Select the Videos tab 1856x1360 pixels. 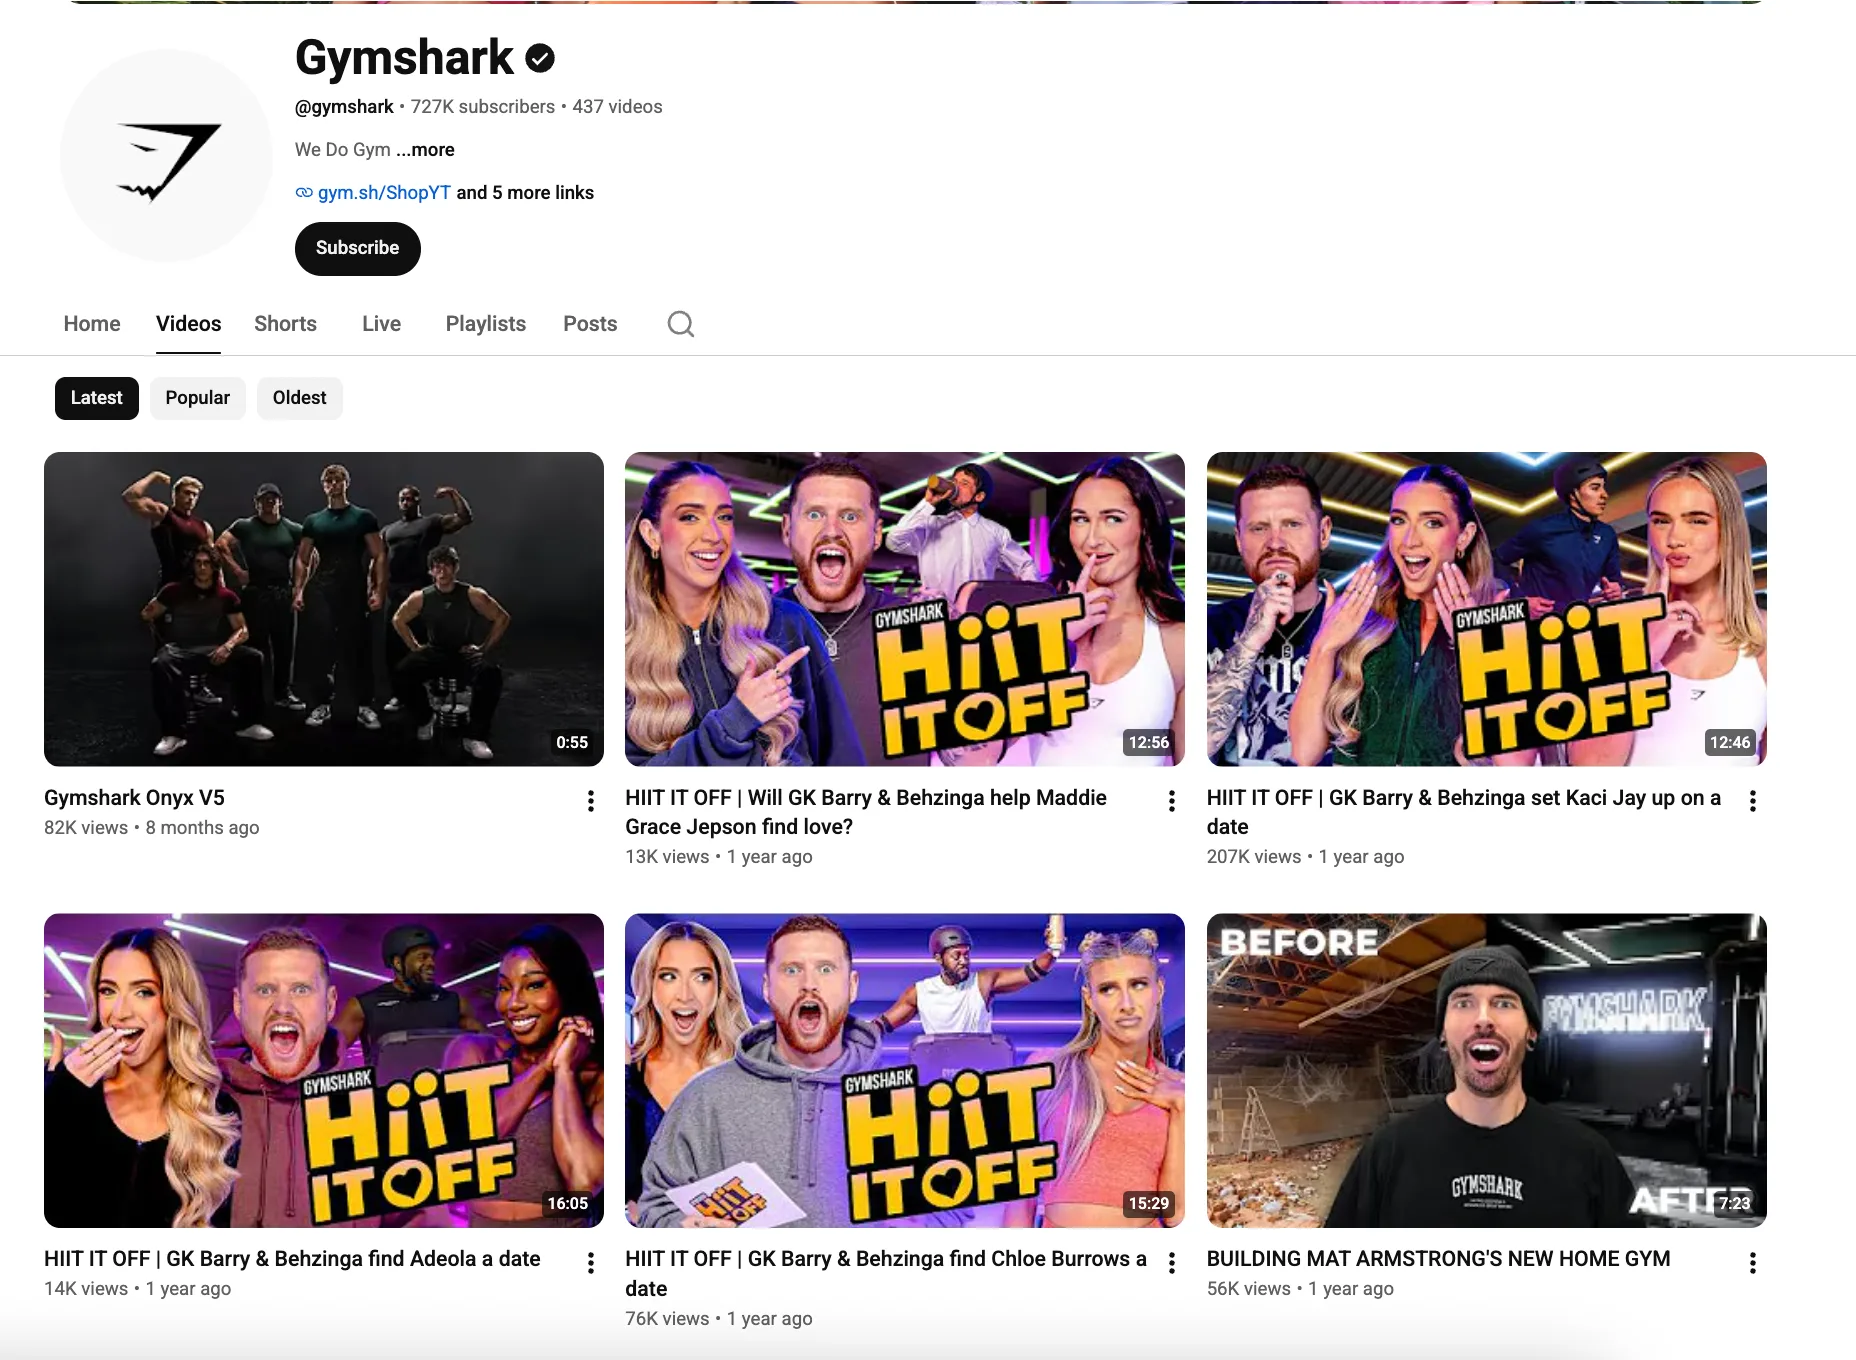pyautogui.click(x=188, y=324)
